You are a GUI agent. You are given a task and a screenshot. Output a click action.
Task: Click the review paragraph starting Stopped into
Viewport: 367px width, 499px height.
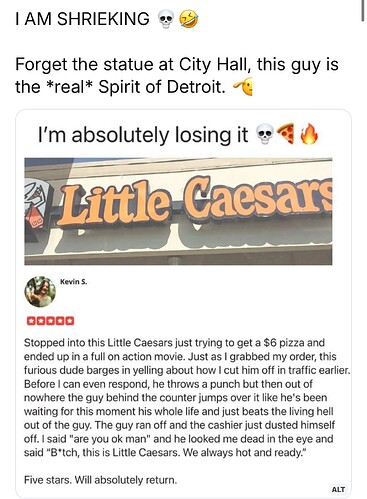tap(187, 397)
